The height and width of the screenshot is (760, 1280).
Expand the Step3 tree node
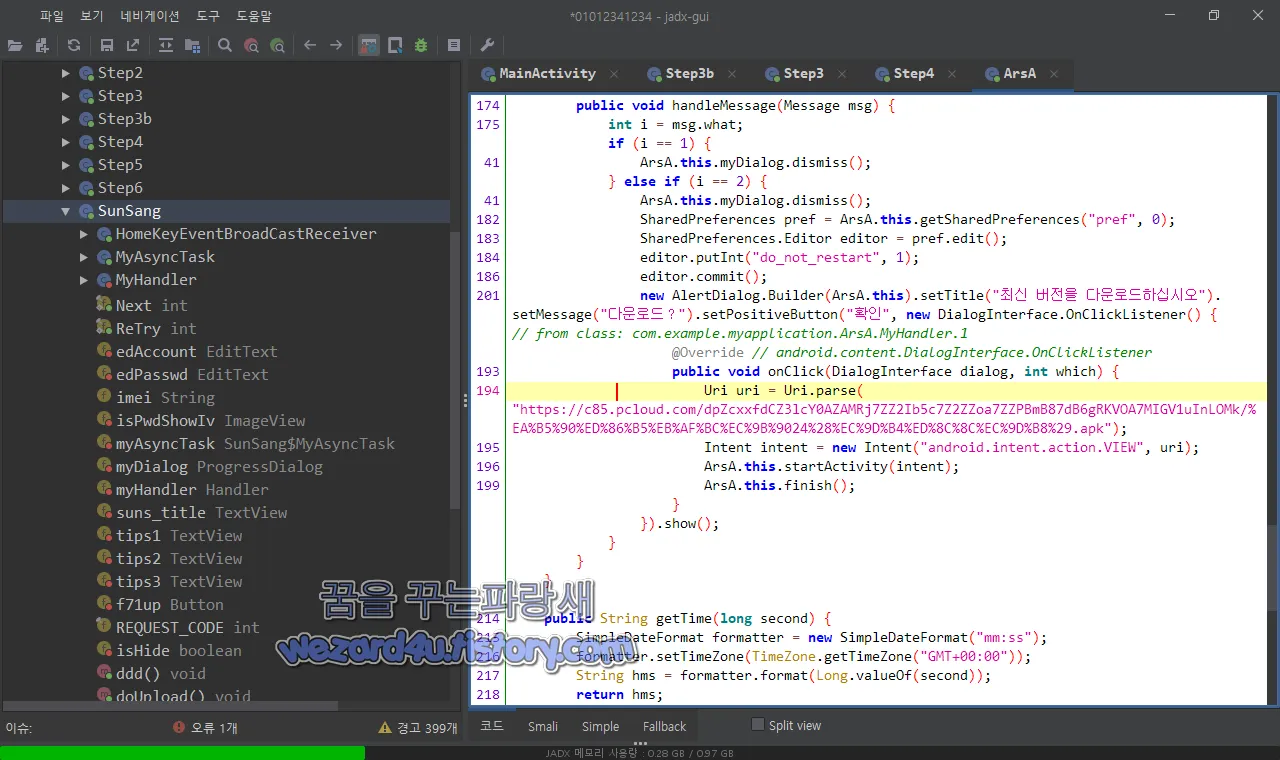coord(66,96)
